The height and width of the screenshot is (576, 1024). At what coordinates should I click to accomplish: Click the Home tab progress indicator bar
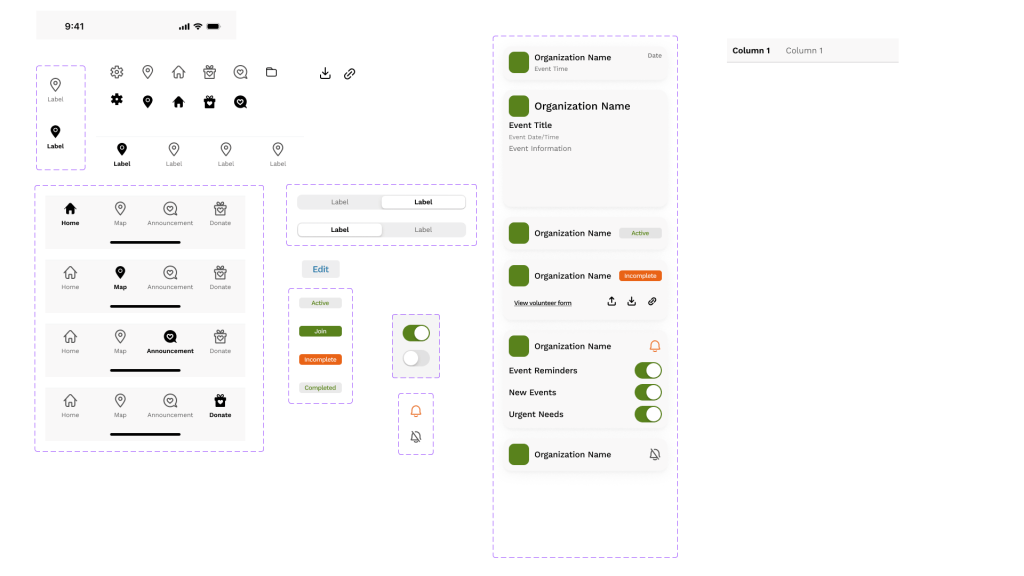pyautogui.click(x=145, y=240)
